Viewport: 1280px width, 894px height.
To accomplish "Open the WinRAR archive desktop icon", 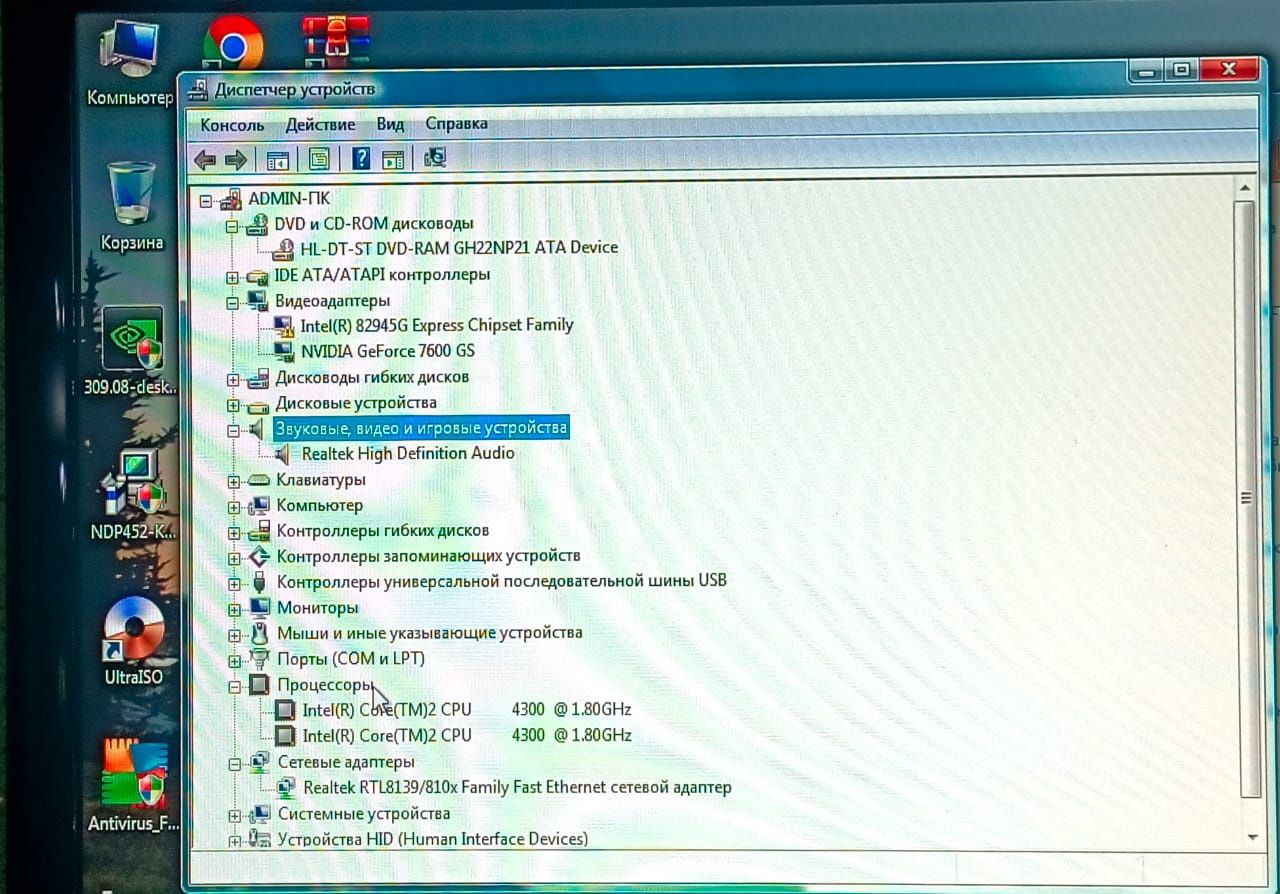I will 337,40.
